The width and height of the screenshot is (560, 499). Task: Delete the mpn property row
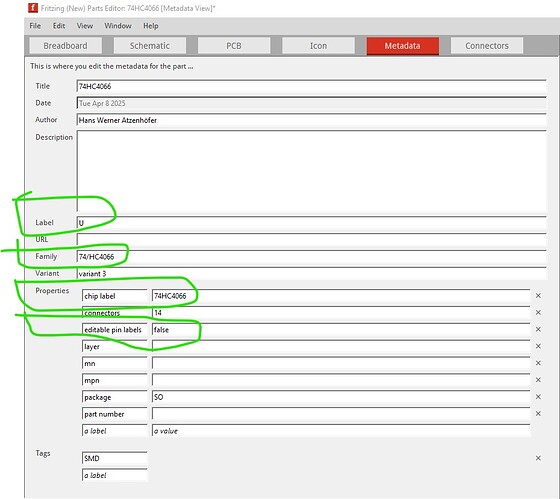(538, 380)
